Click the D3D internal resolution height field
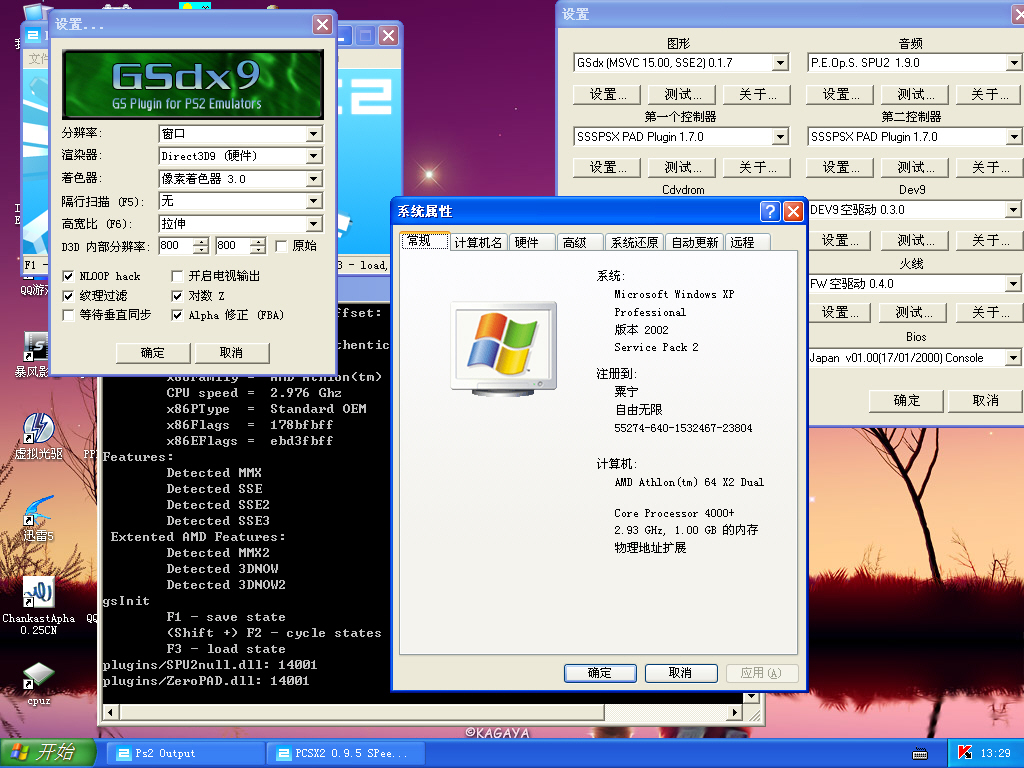 [233, 246]
